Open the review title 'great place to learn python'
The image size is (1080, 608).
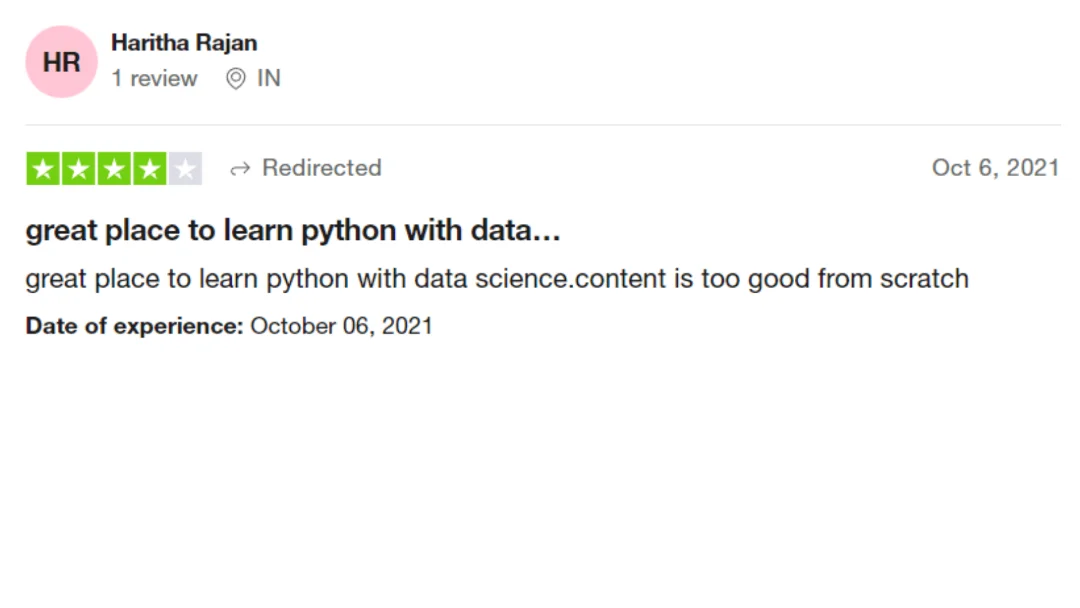(x=293, y=231)
